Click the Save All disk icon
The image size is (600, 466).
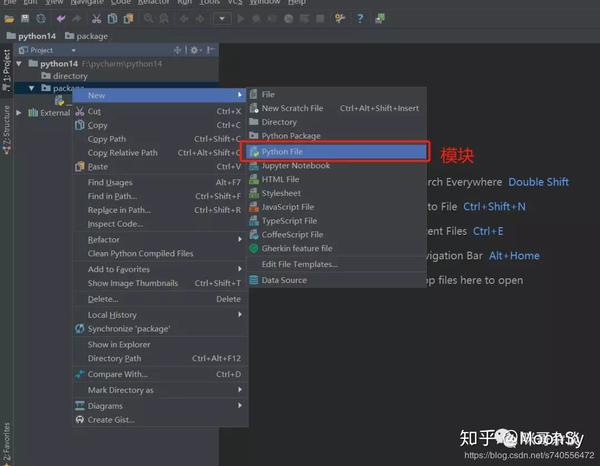(x=25, y=18)
